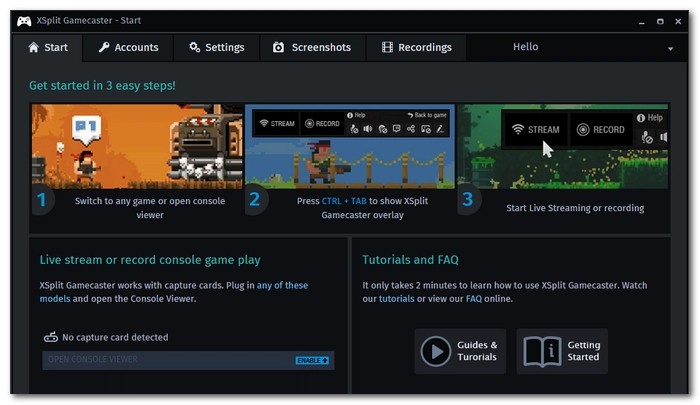Click the capture card device icon
700x405 pixels.
(50, 337)
